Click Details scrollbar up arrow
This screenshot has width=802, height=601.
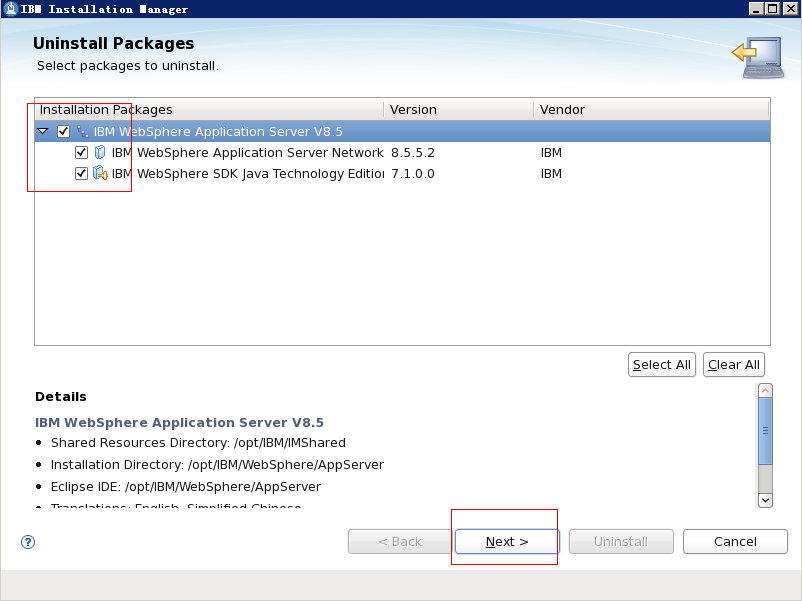[765, 391]
